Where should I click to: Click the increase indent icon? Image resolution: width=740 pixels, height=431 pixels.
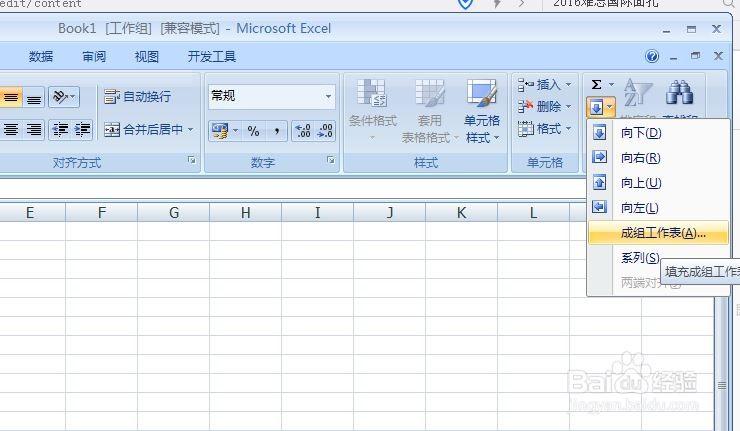coord(82,130)
